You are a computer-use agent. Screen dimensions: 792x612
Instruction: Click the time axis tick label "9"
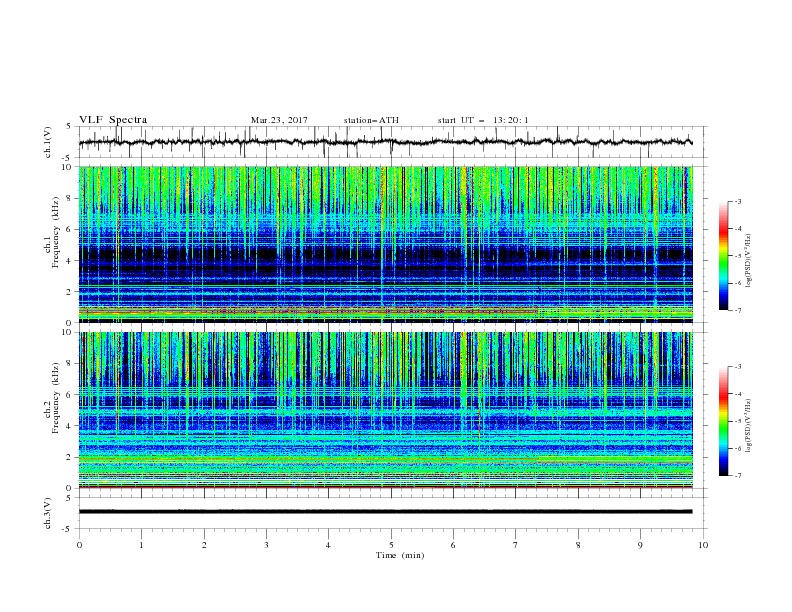coord(640,545)
